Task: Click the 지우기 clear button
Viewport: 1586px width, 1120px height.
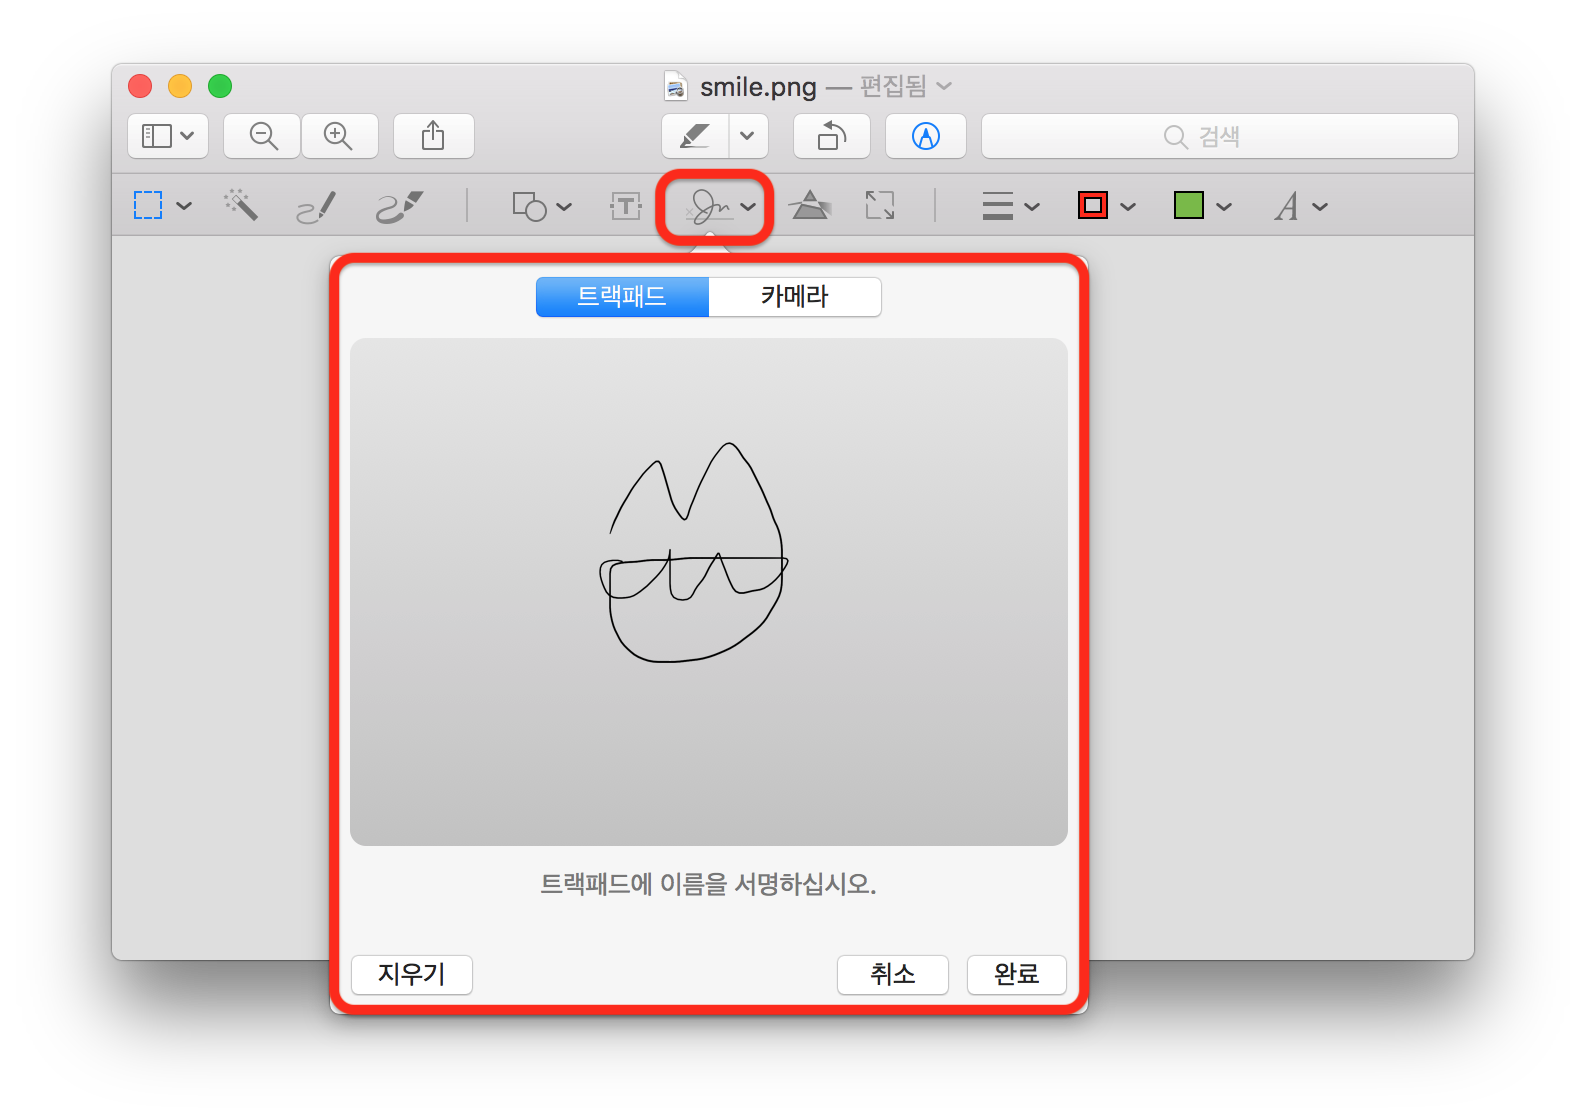Action: pyautogui.click(x=412, y=974)
